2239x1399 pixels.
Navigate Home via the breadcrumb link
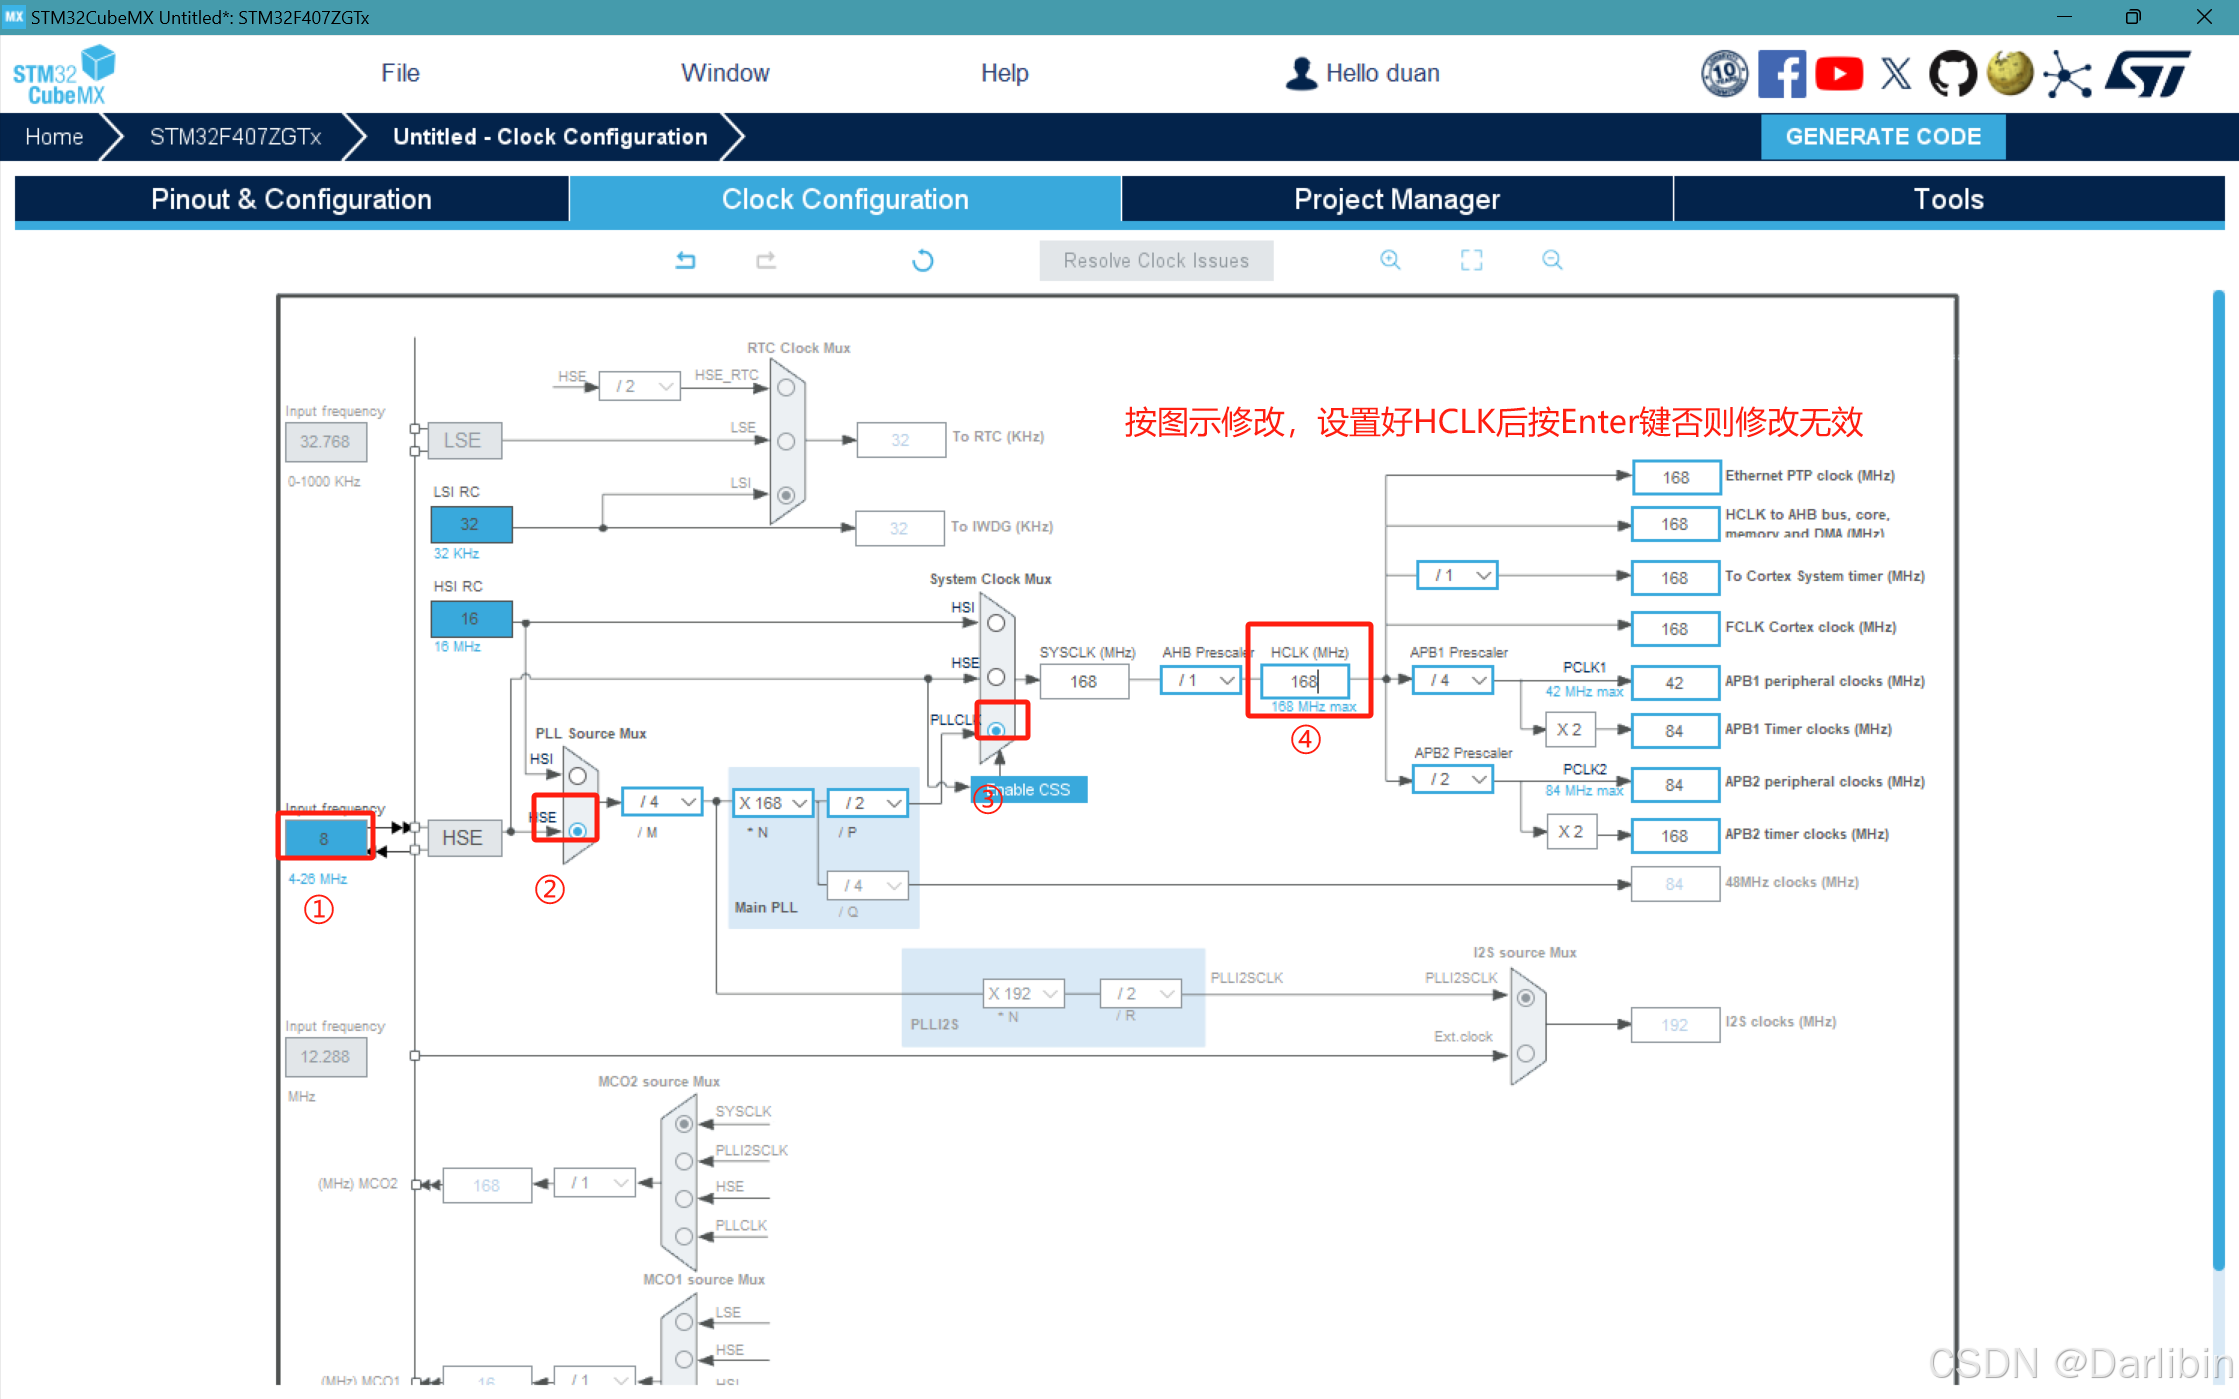(x=54, y=136)
